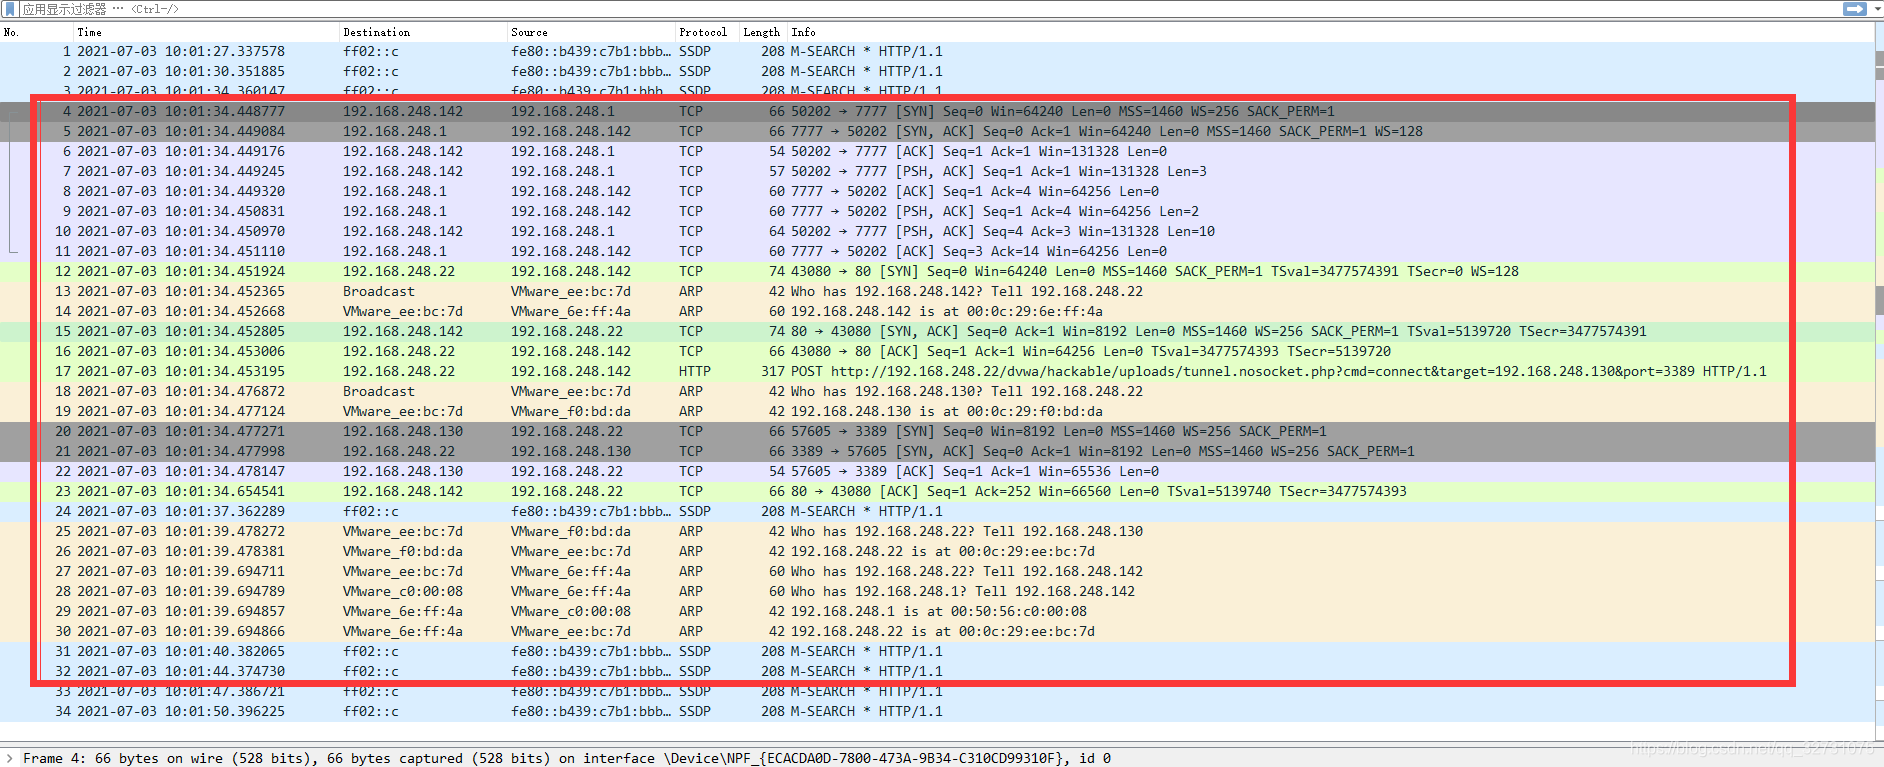Select packet 22 ACK 57605 → 3389

point(937,471)
